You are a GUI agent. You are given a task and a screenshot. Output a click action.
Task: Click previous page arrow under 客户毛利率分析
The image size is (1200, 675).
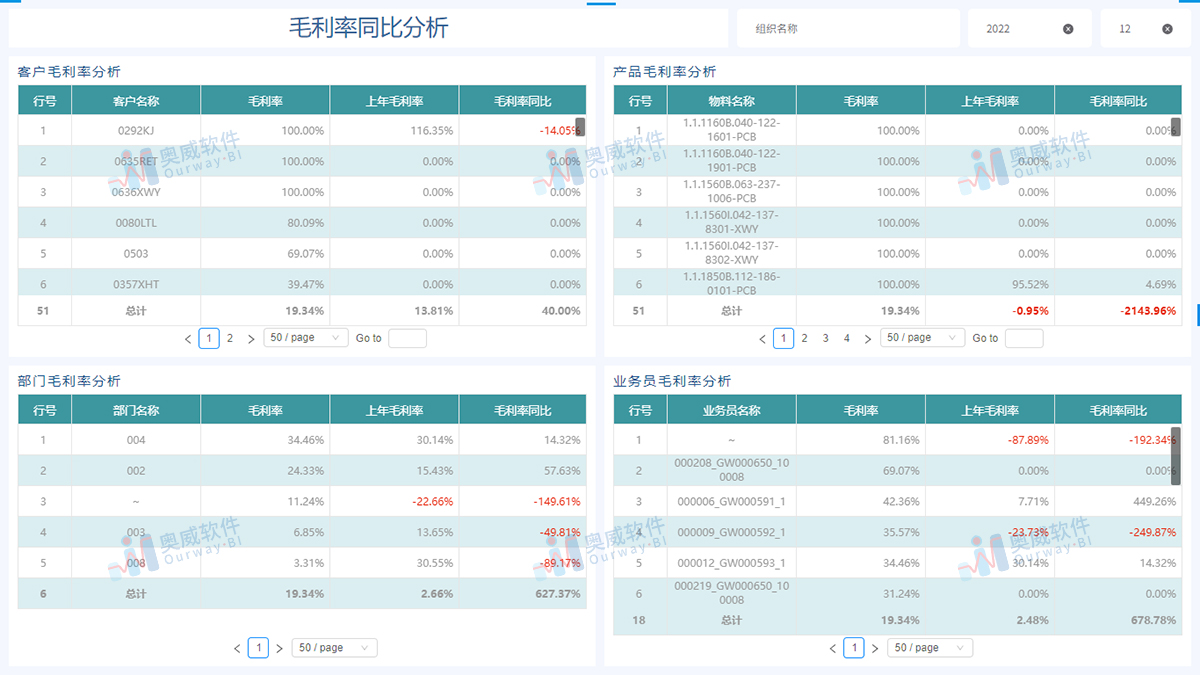pyautogui.click(x=187, y=338)
